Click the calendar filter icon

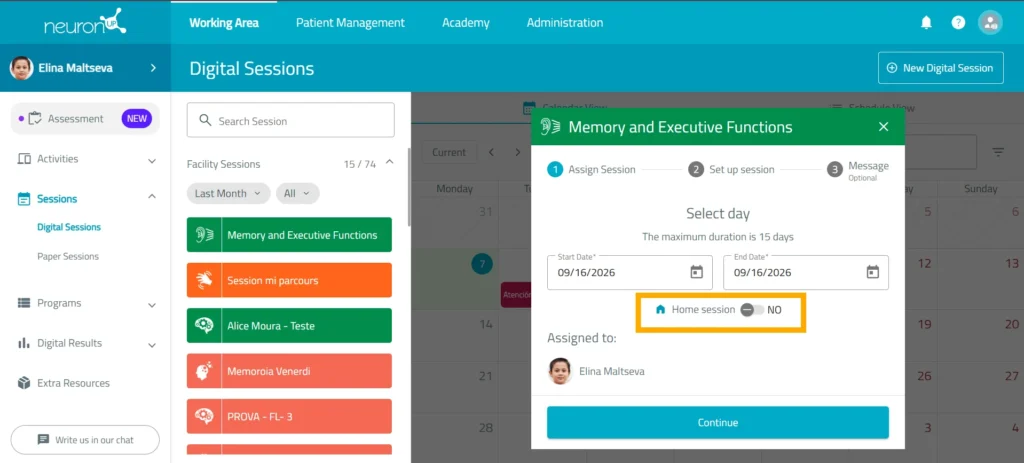tap(998, 152)
